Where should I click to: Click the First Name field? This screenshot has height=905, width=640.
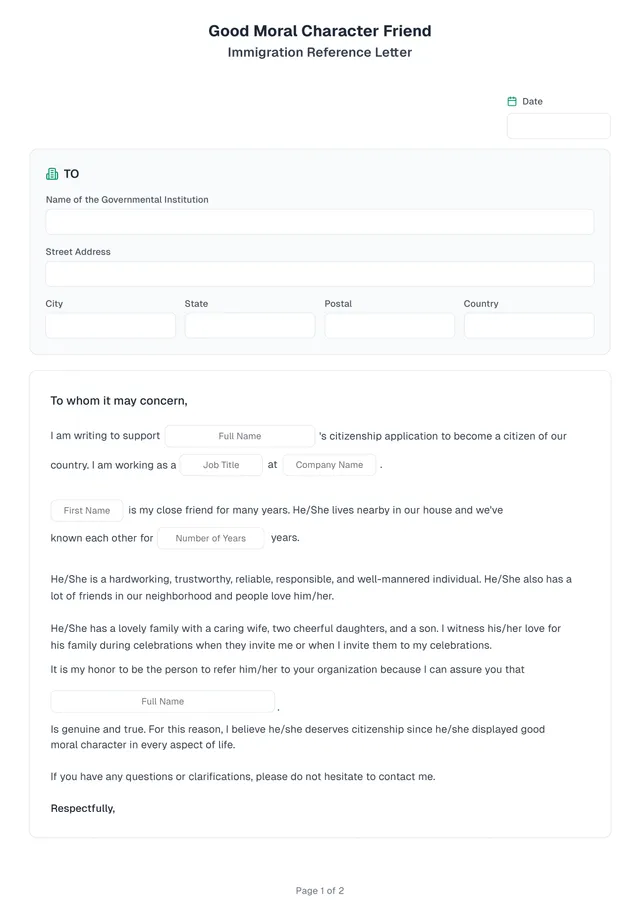pos(87,510)
